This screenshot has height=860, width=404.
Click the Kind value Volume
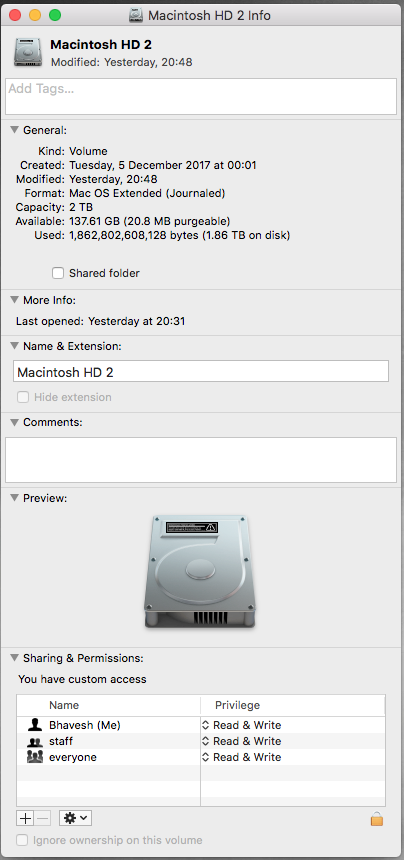click(88, 151)
